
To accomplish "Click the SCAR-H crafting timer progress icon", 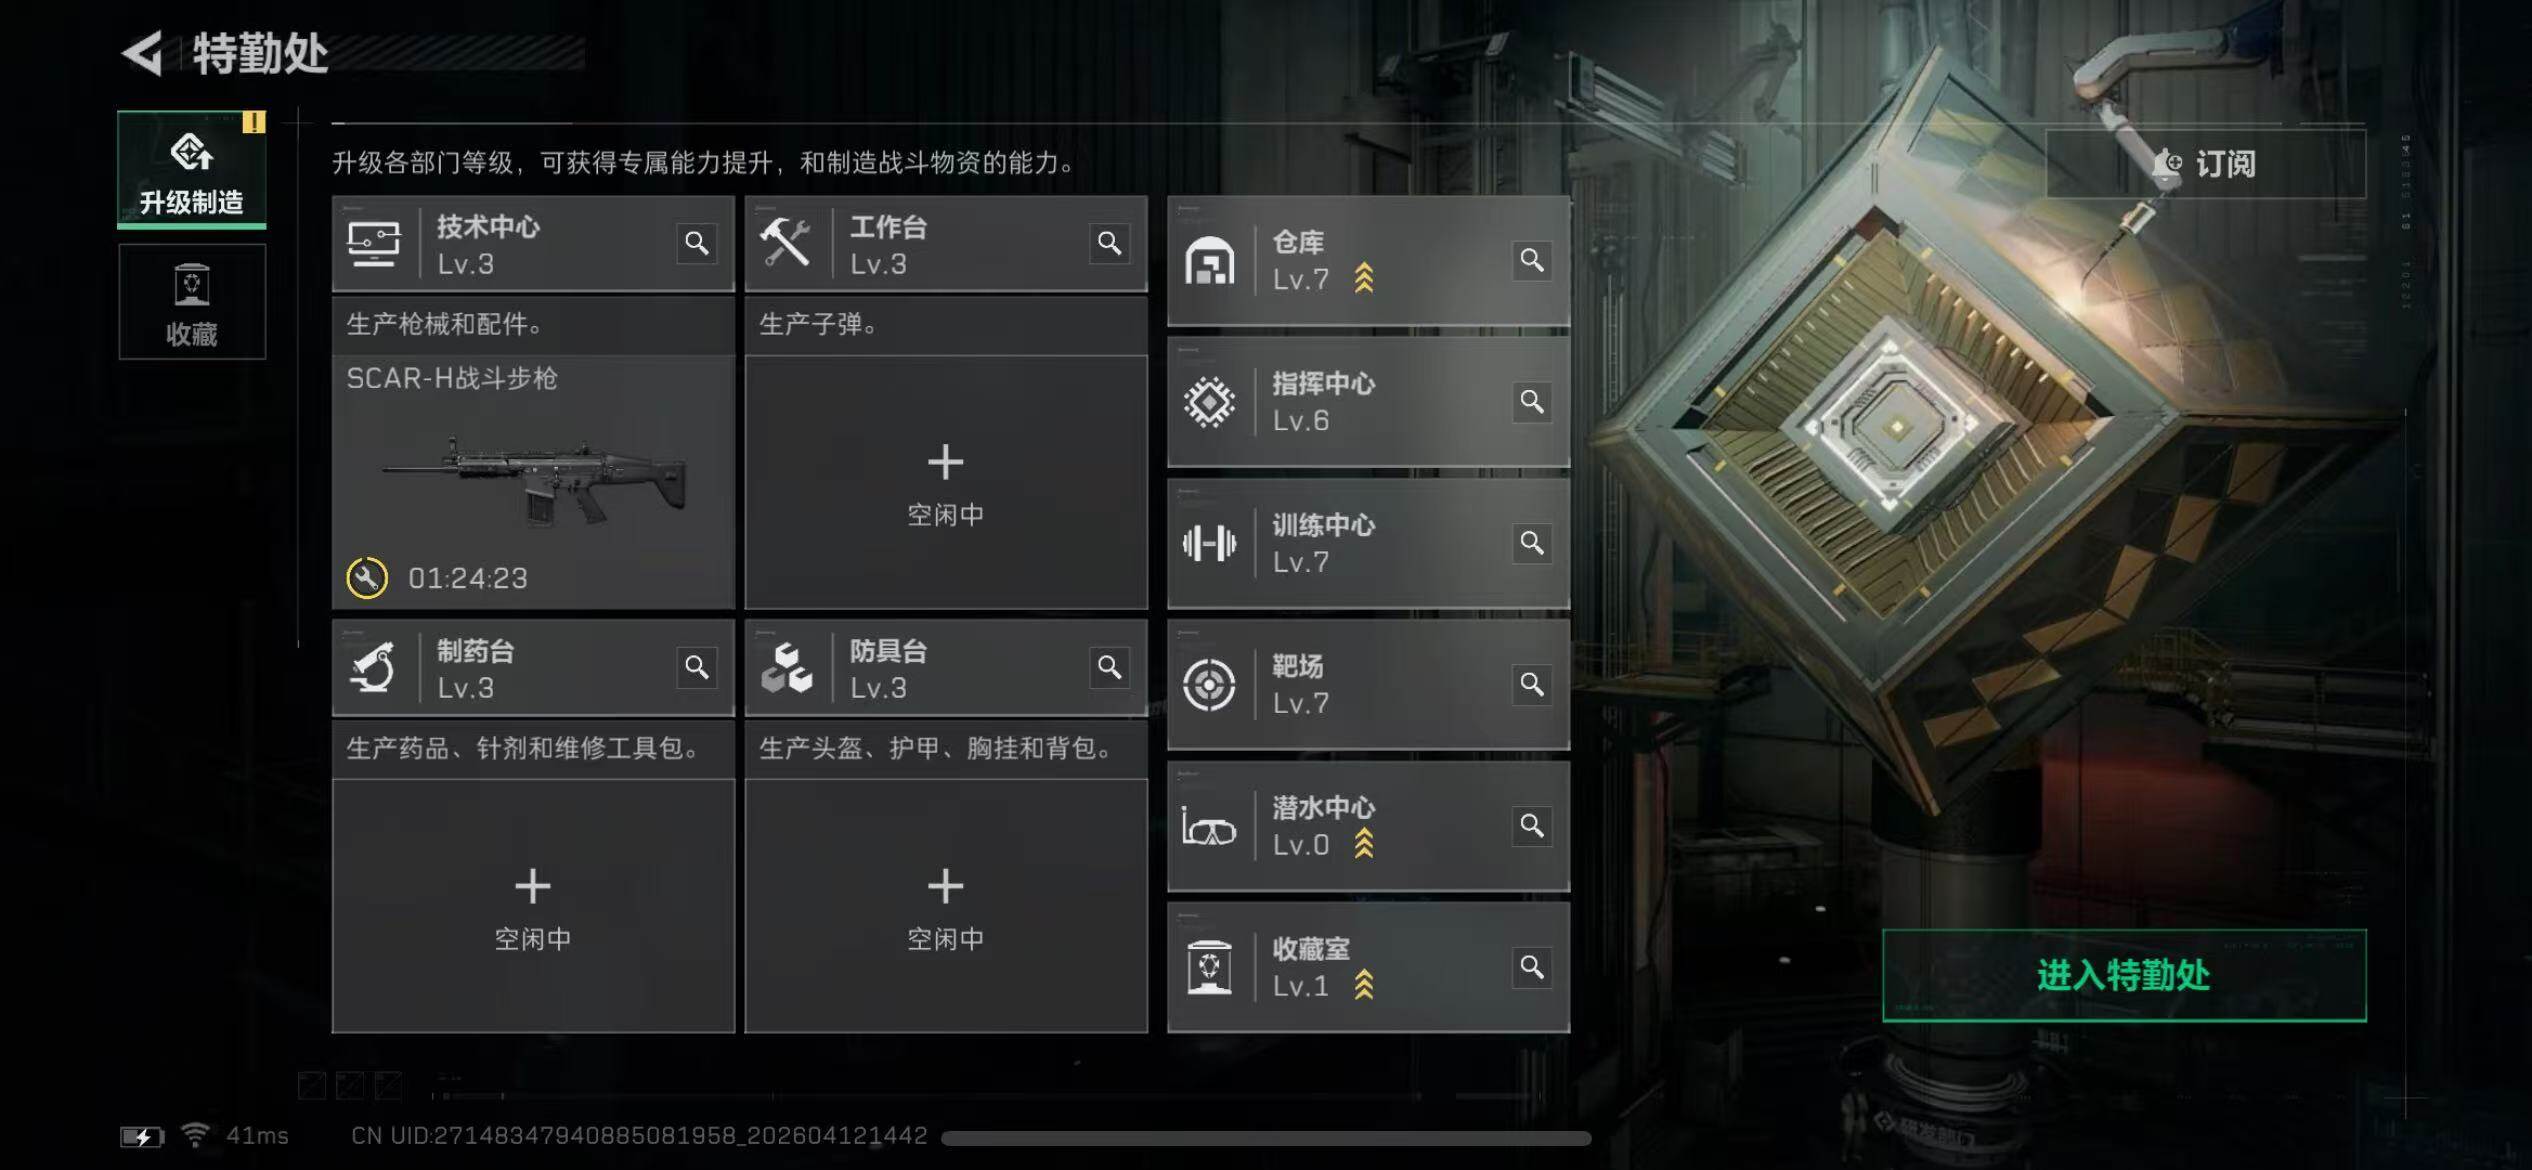I will pos(367,578).
